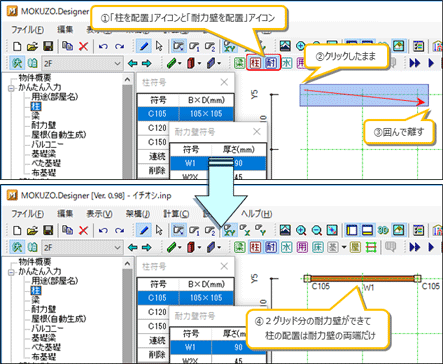Viewport: 443px width, 364px height.
Task: Close 柱符号 panel in top window
Action: [x=224, y=82]
